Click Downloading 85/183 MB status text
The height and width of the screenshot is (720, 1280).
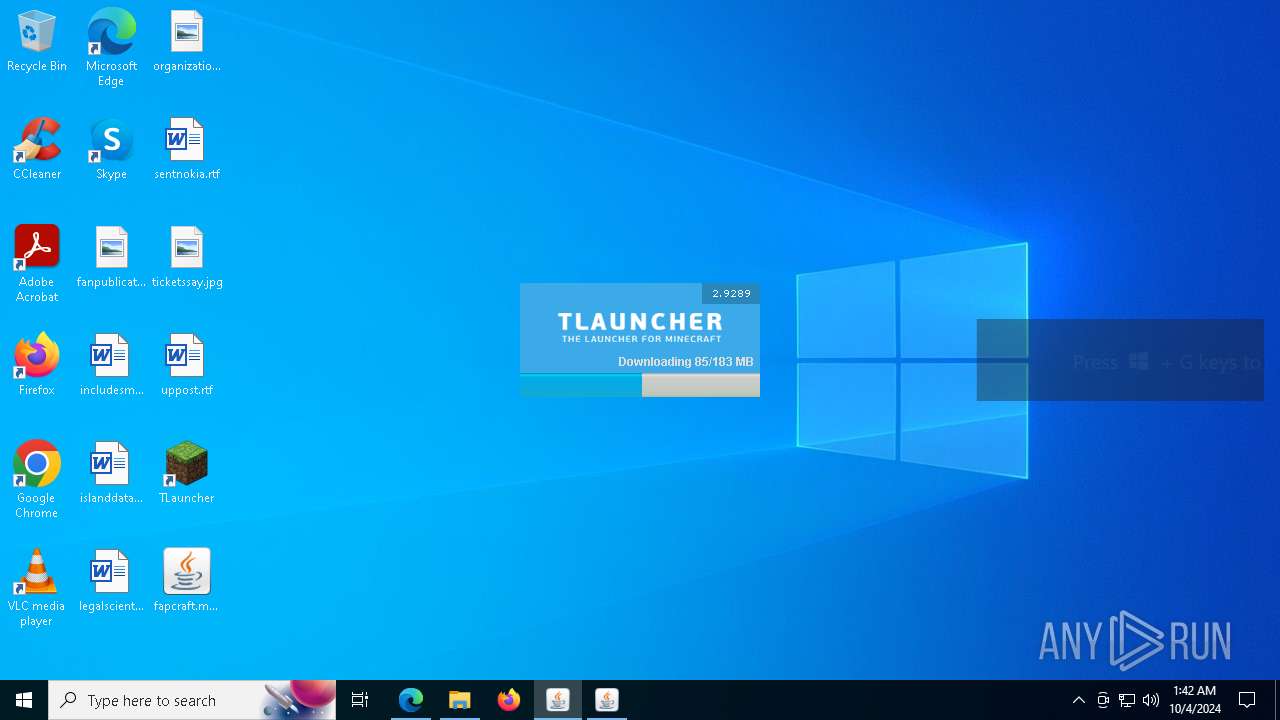pyautogui.click(x=685, y=361)
